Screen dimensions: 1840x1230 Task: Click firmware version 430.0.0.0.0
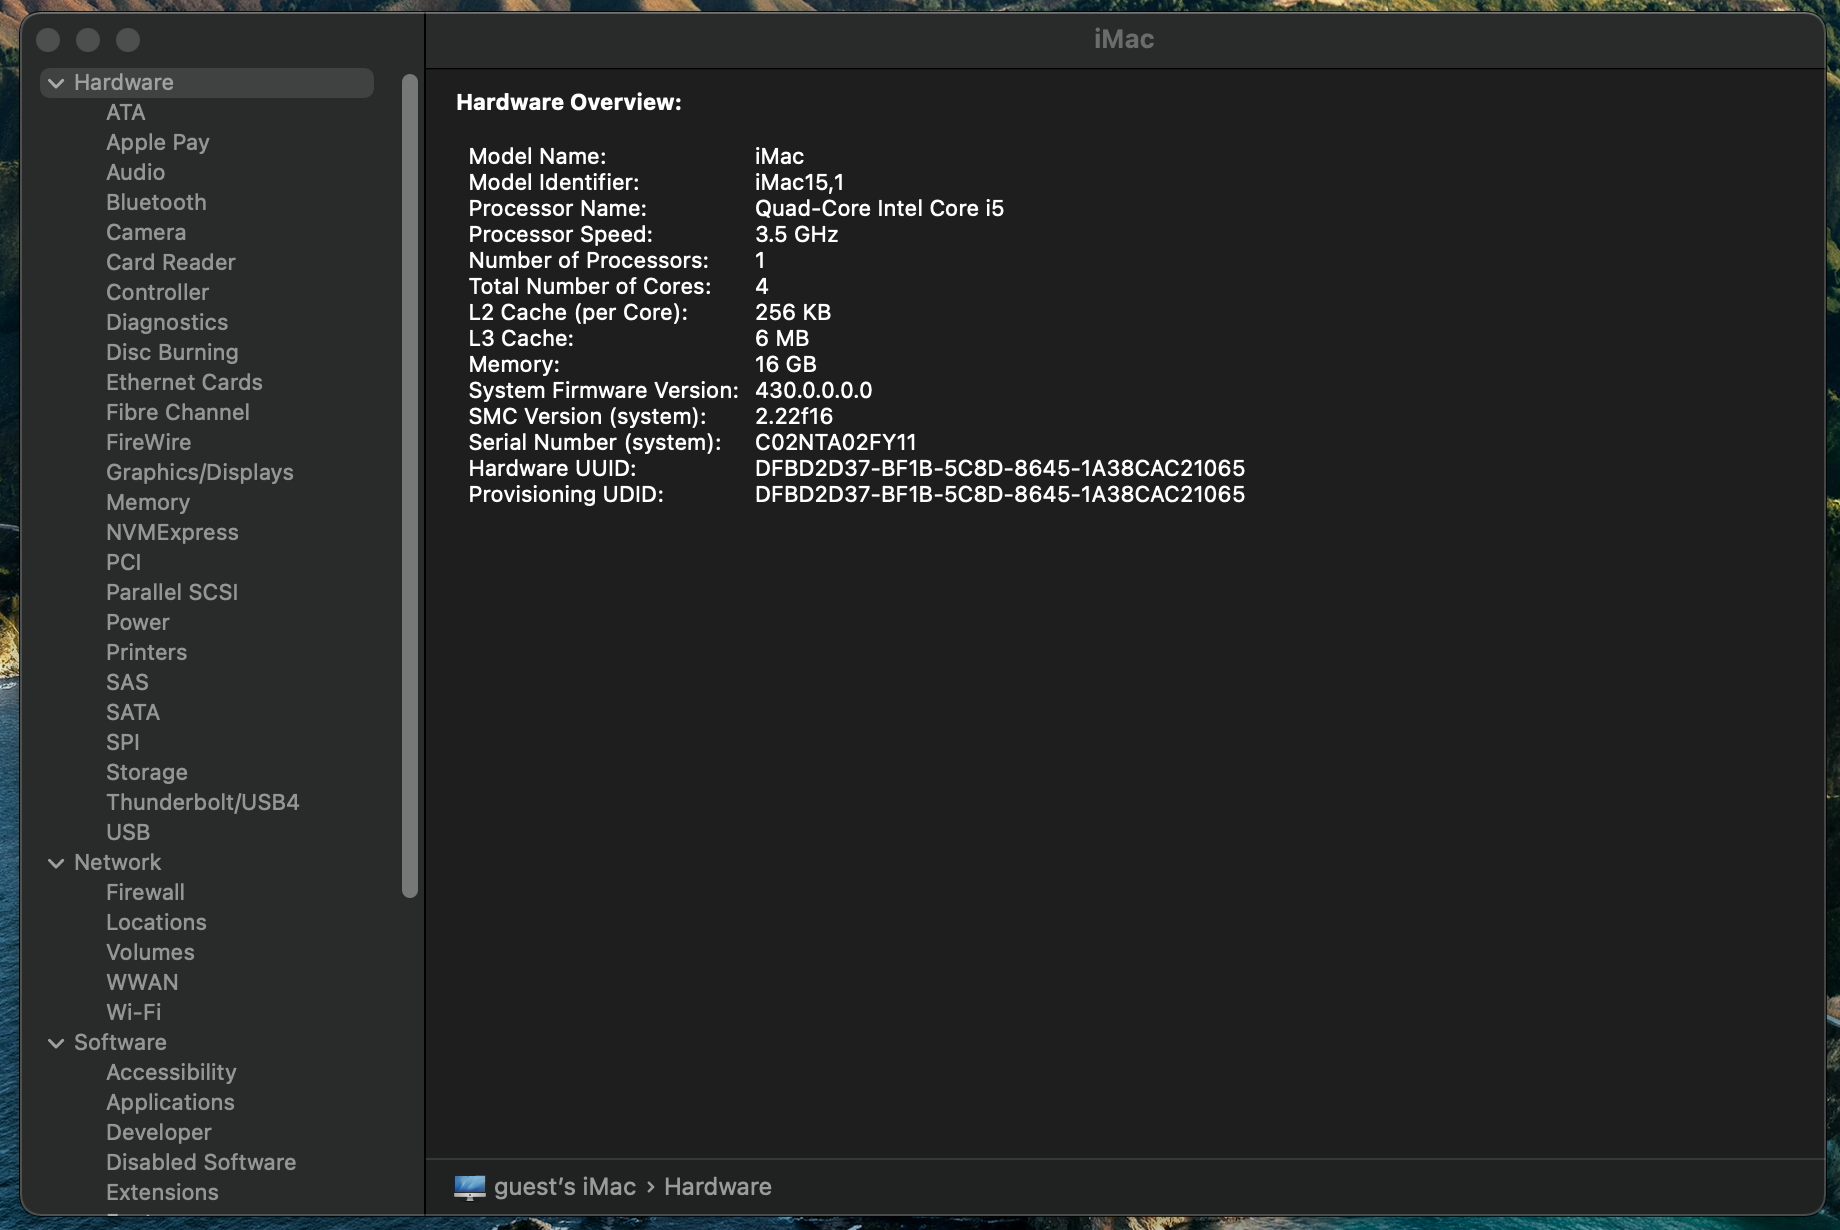point(813,390)
